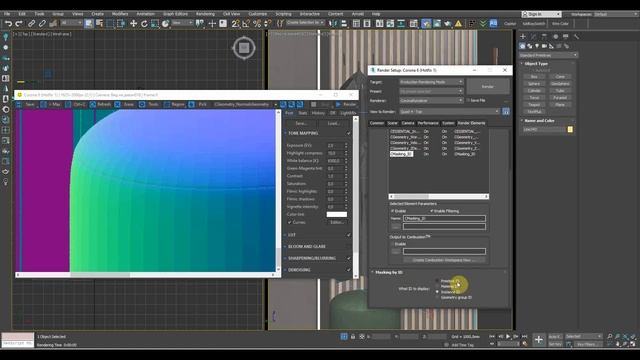Click the Box primitive button
The image size is (640, 360).
(534, 77)
